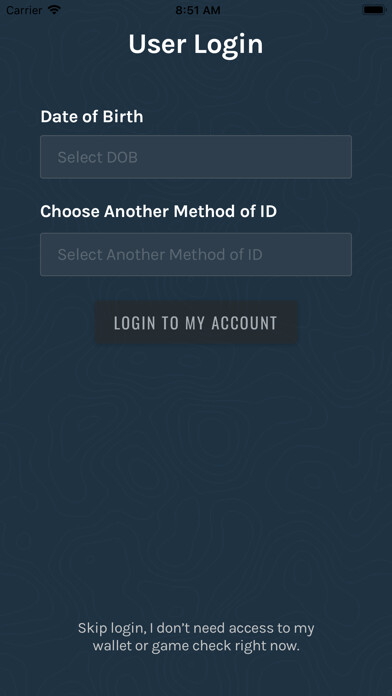Tap the Carrier text in status bar

pyautogui.click(x=24, y=10)
